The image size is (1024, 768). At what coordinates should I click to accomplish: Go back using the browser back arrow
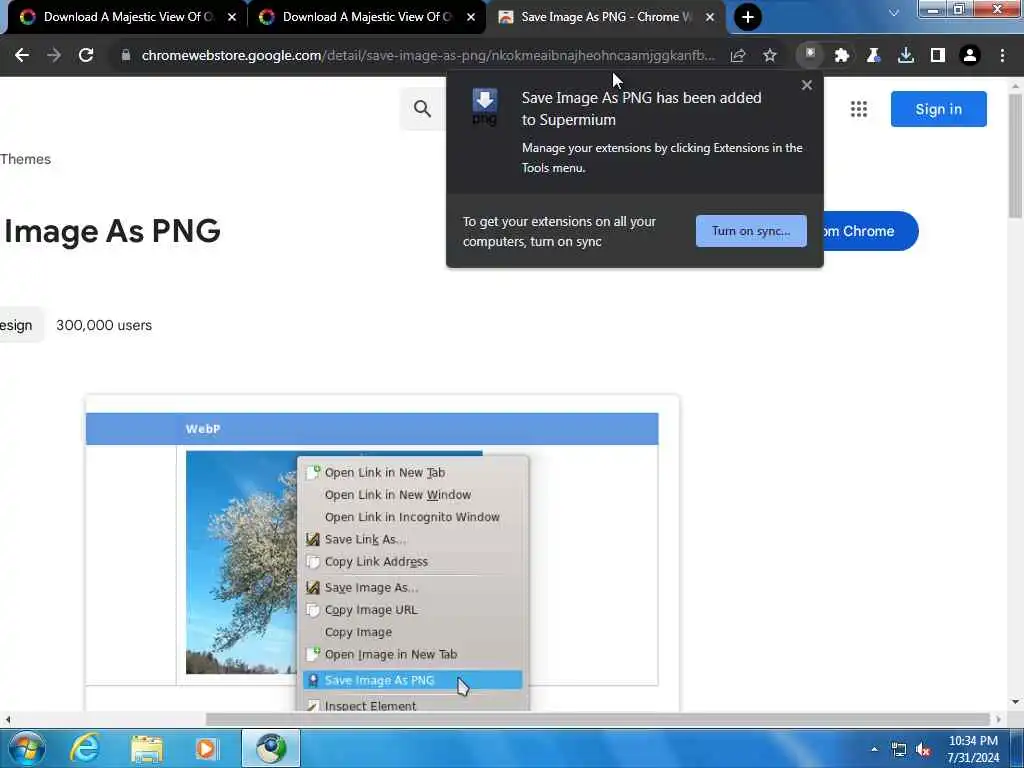pyautogui.click(x=22, y=56)
